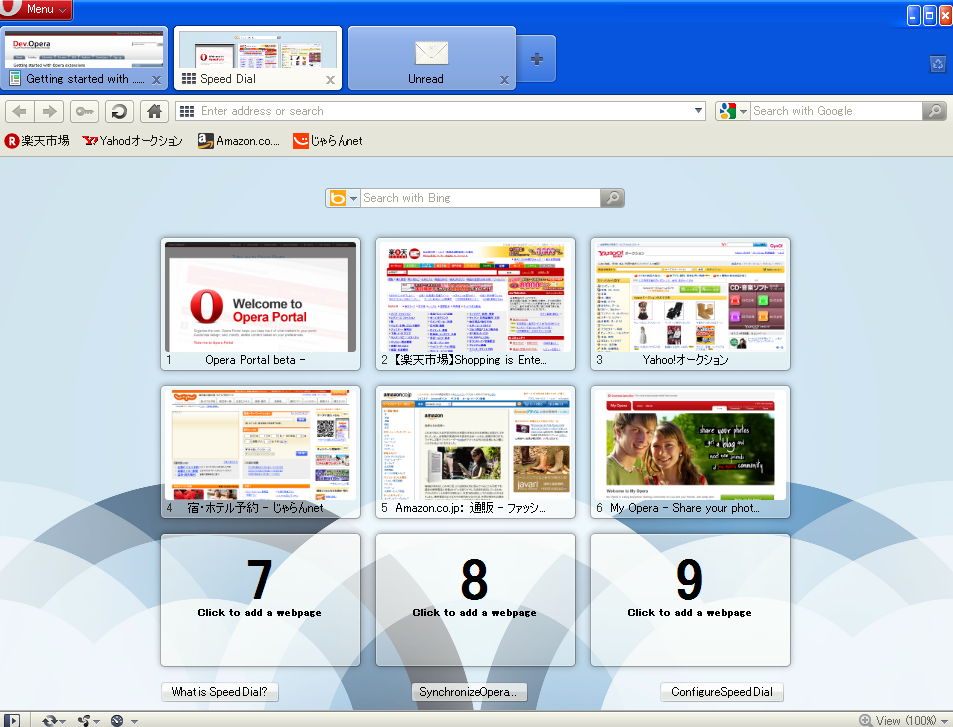953x727 pixels.
Task: Minimize the Opera window
Action: pyautogui.click(x=913, y=15)
